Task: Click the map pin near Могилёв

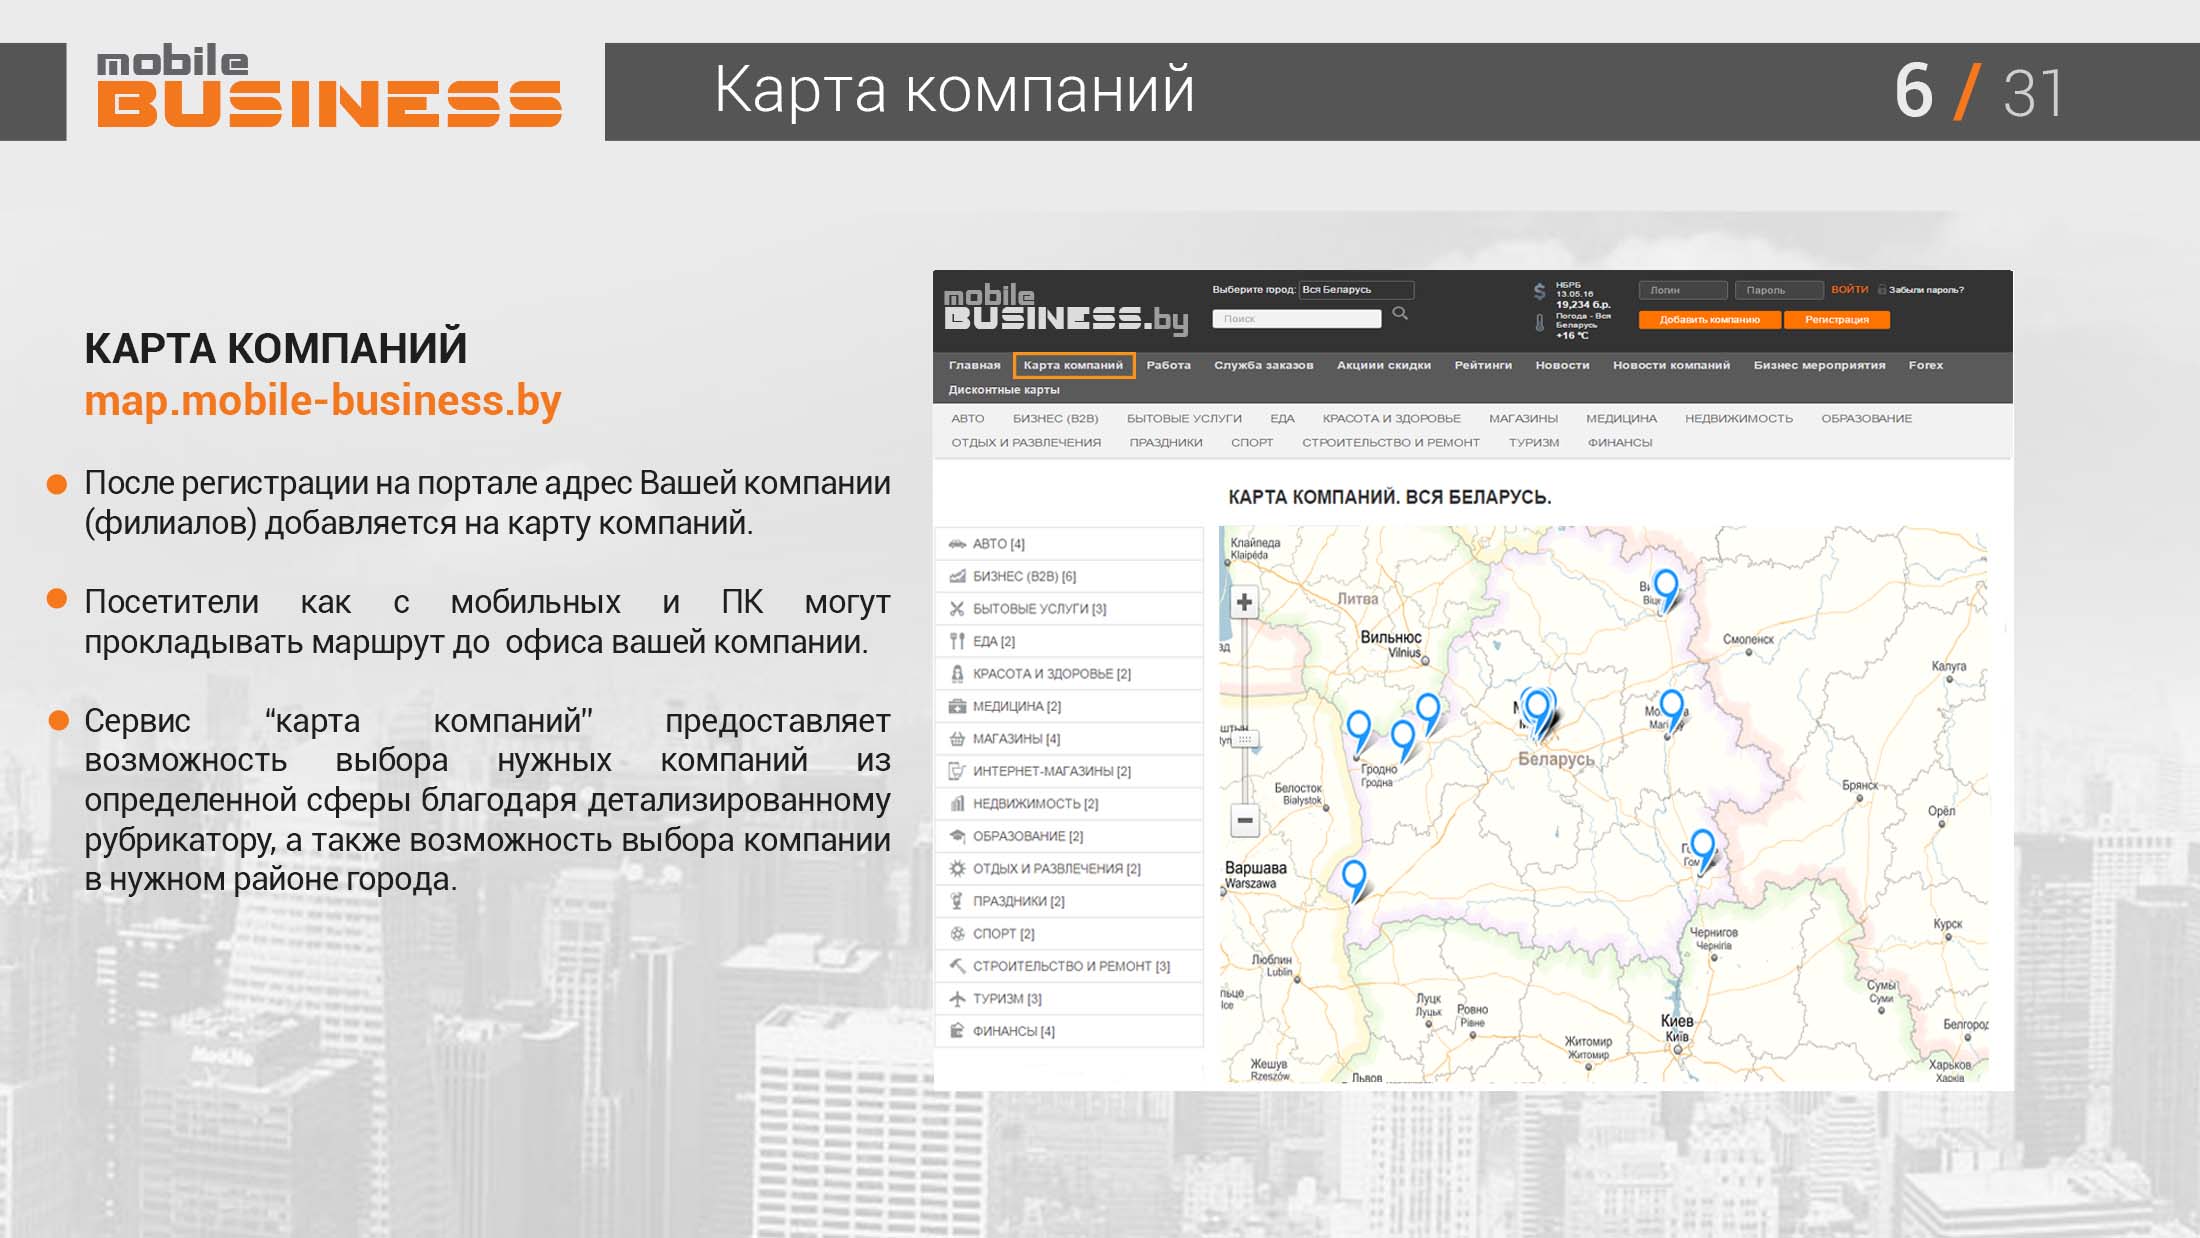Action: pyautogui.click(x=1671, y=712)
